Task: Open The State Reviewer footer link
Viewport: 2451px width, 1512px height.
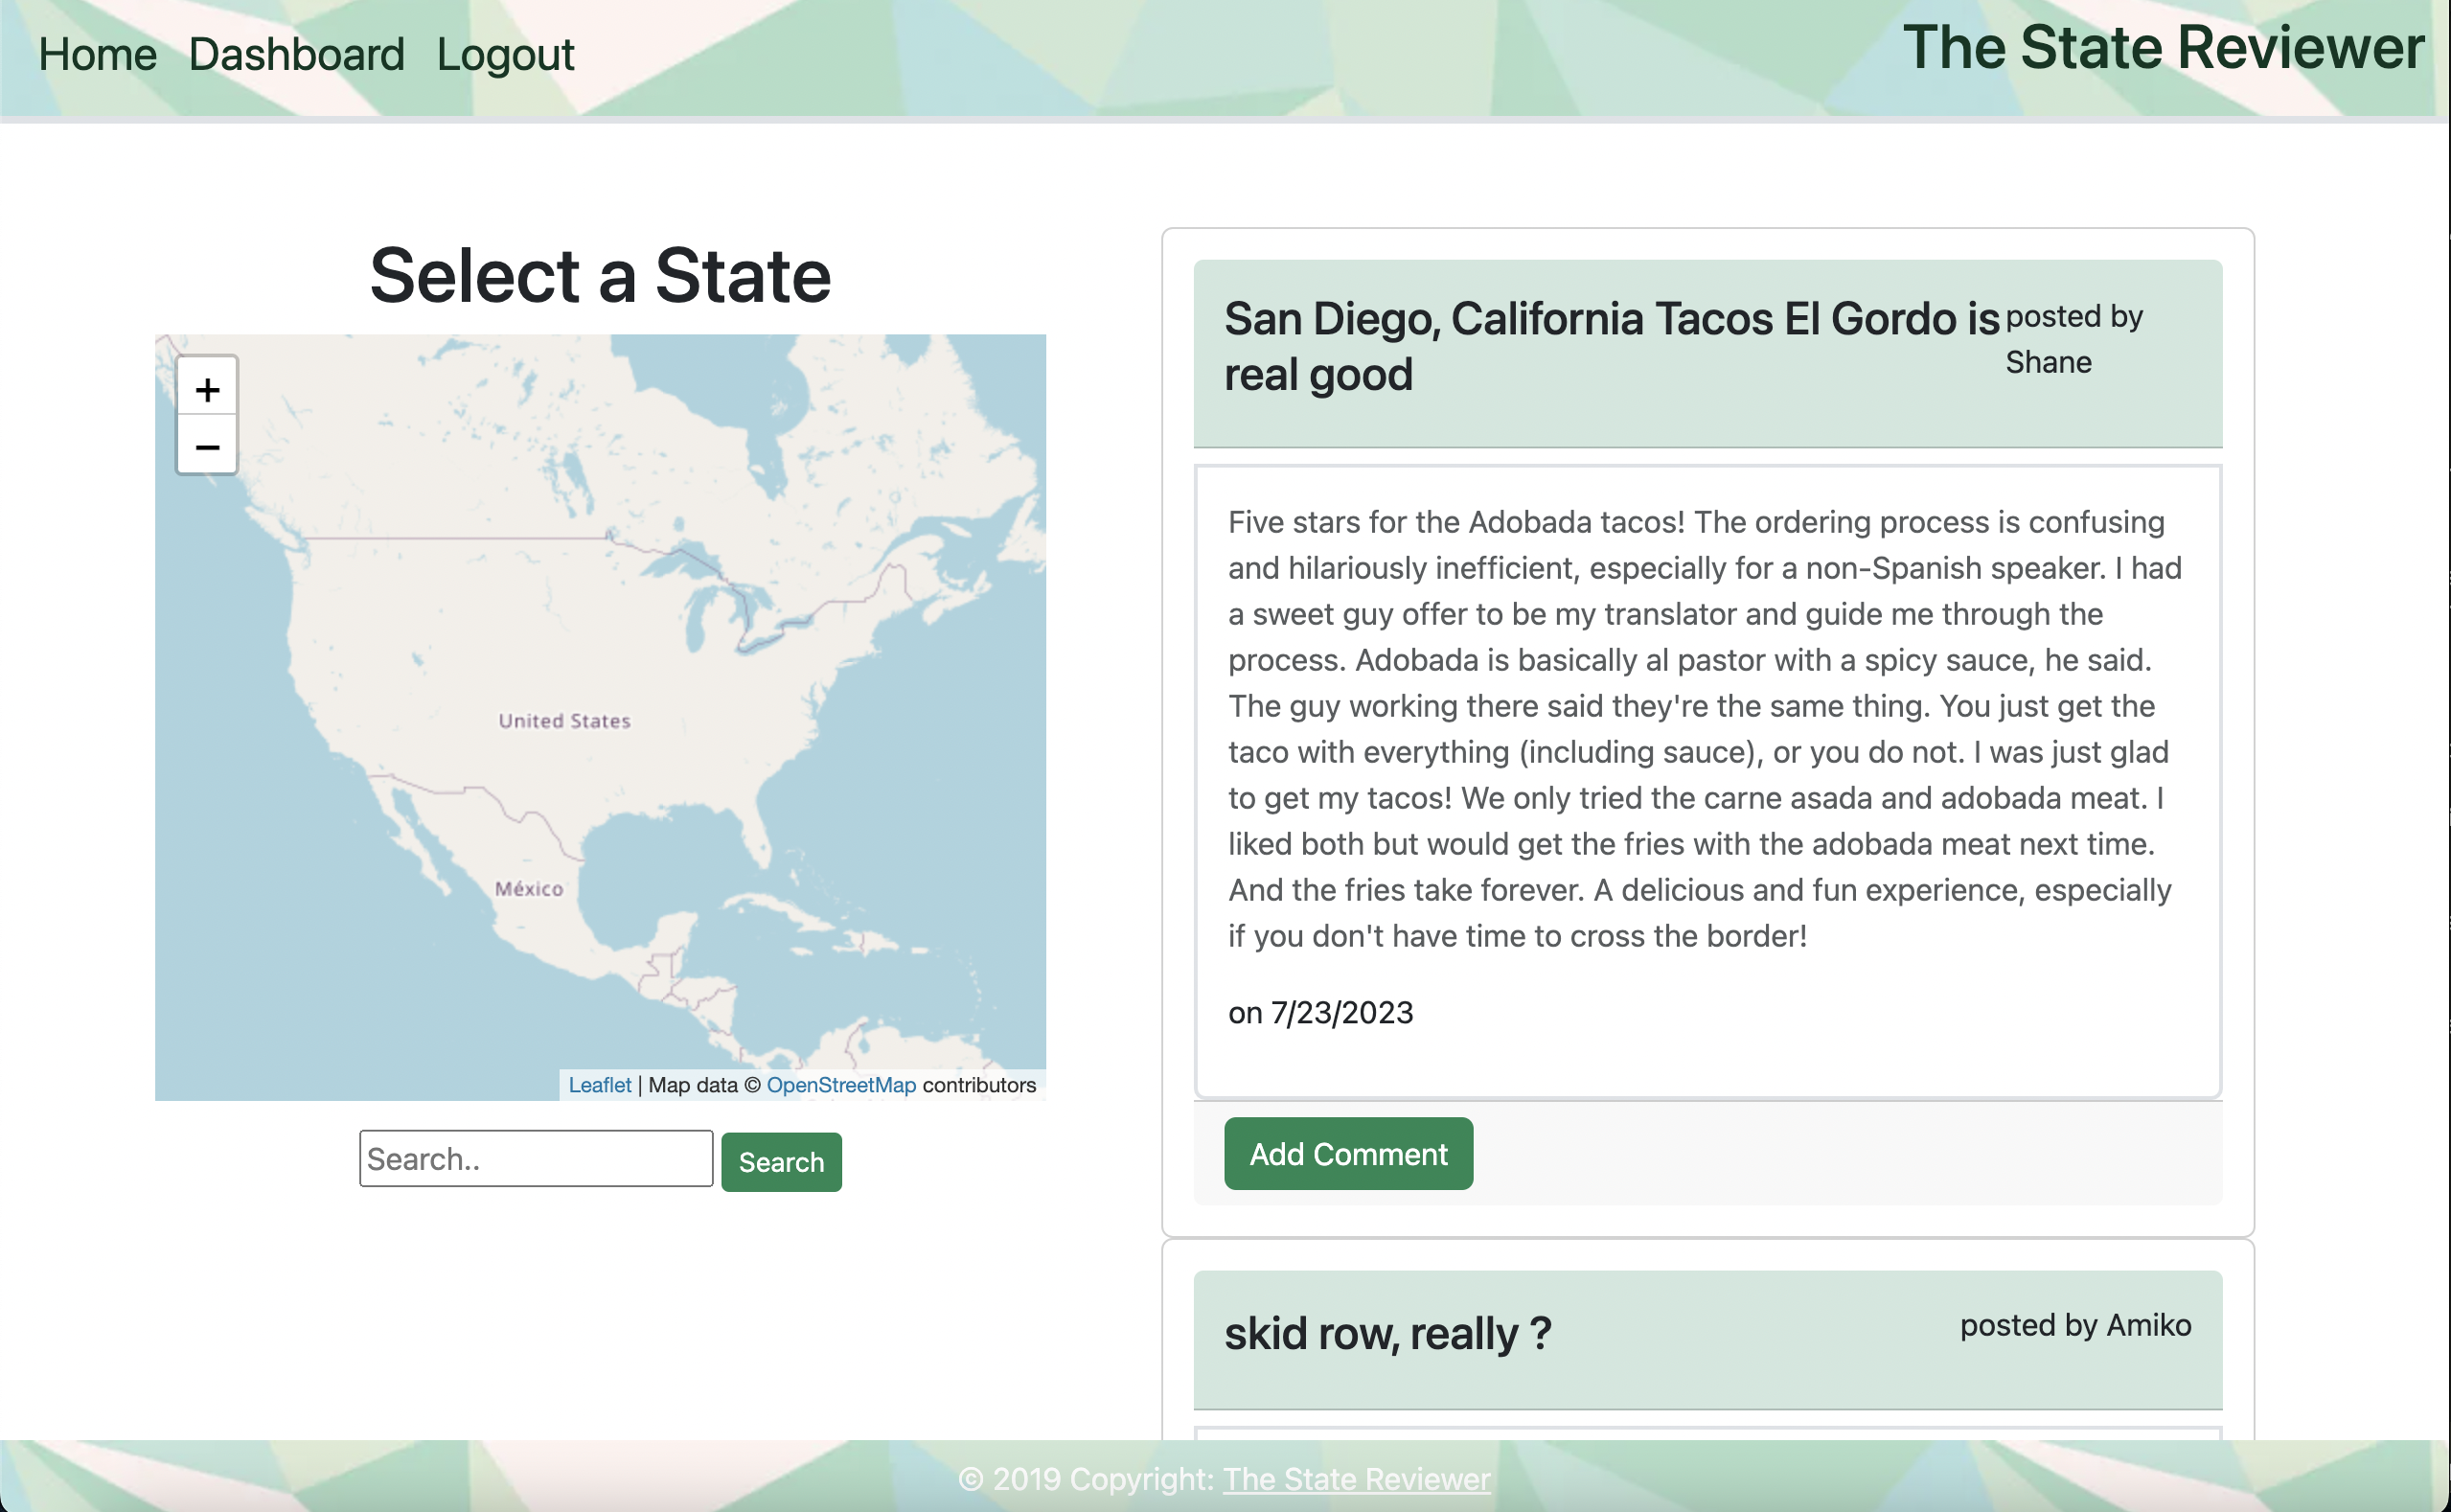Action: [x=1356, y=1479]
